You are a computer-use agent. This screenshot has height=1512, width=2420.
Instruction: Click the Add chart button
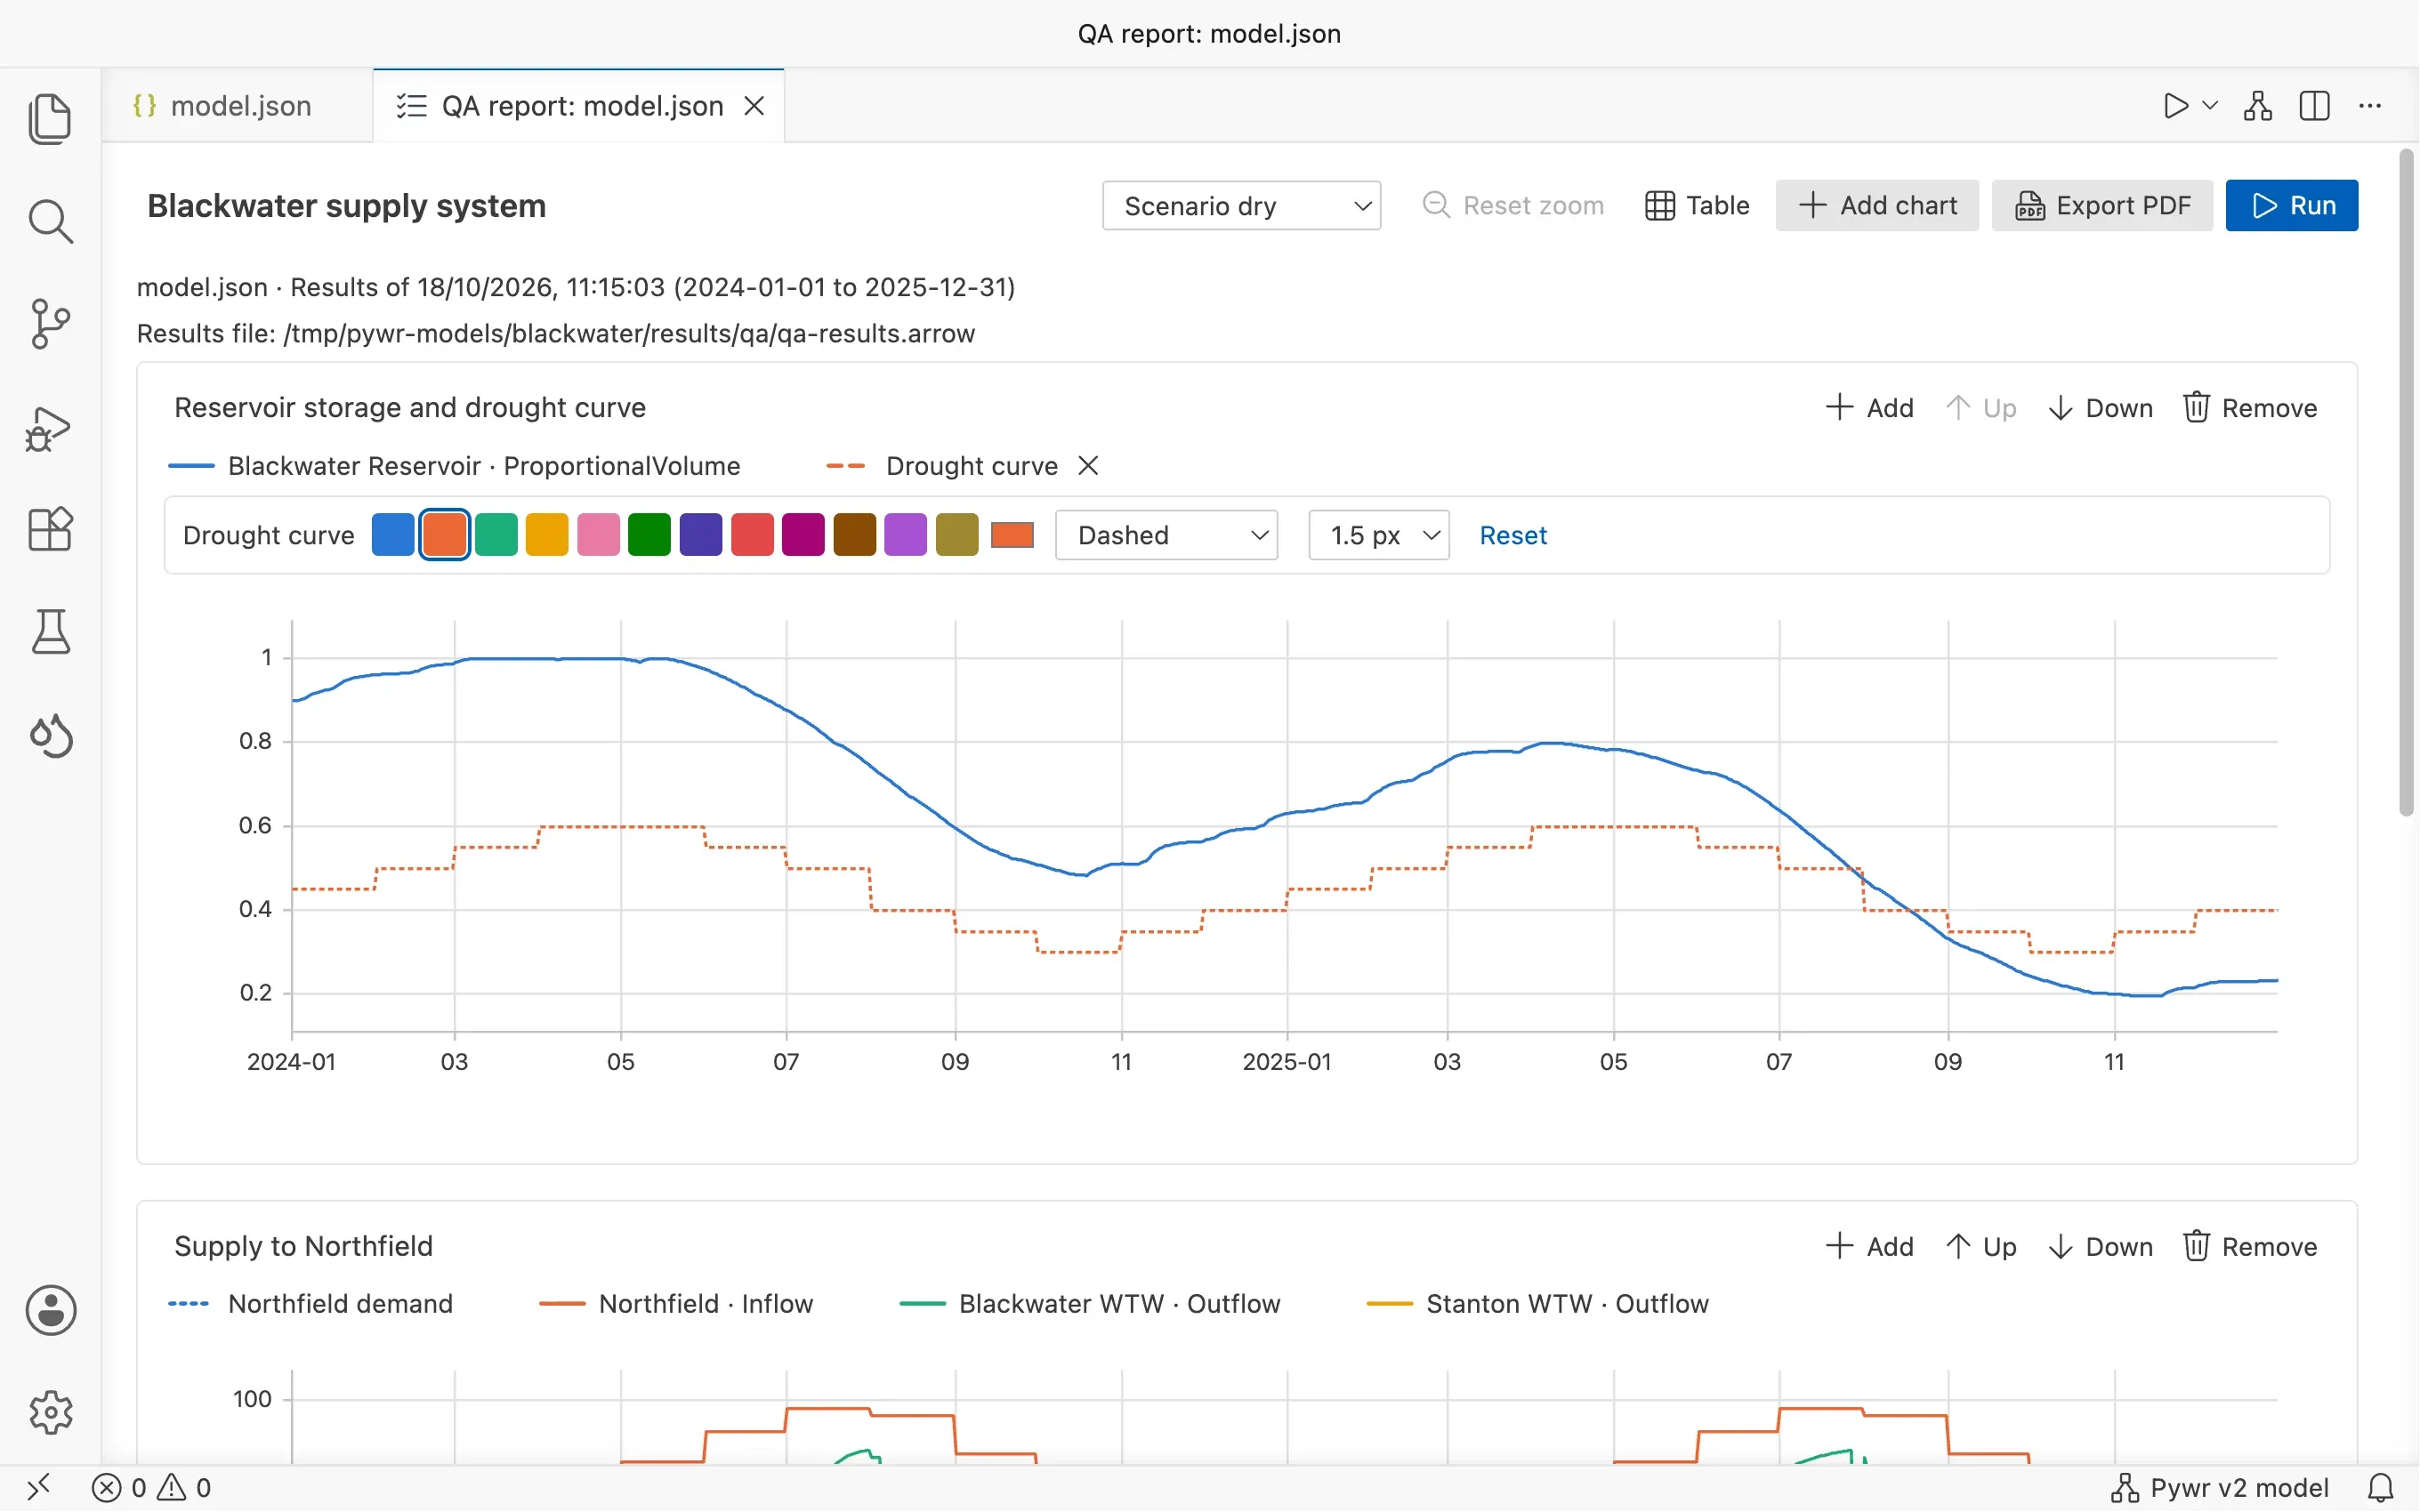1877,206
